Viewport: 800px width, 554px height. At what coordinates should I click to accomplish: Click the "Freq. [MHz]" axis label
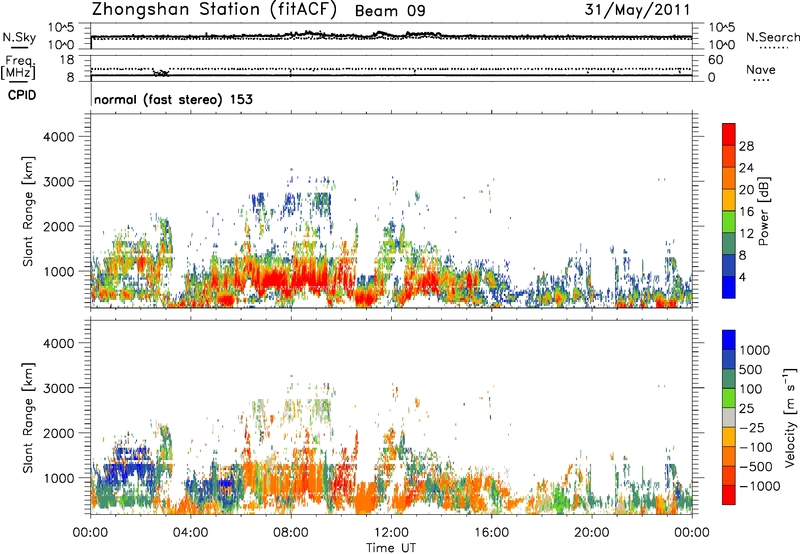point(19,68)
